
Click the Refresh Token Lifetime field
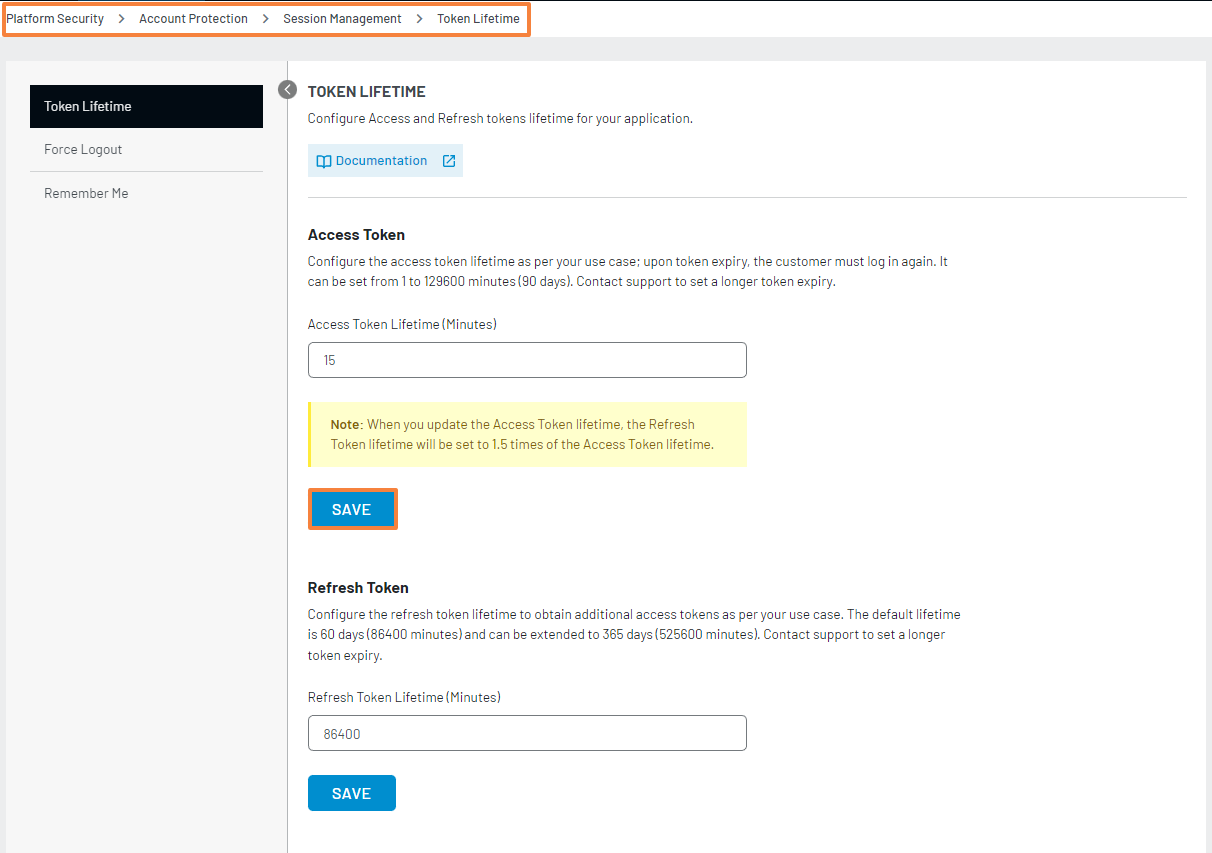tap(527, 733)
